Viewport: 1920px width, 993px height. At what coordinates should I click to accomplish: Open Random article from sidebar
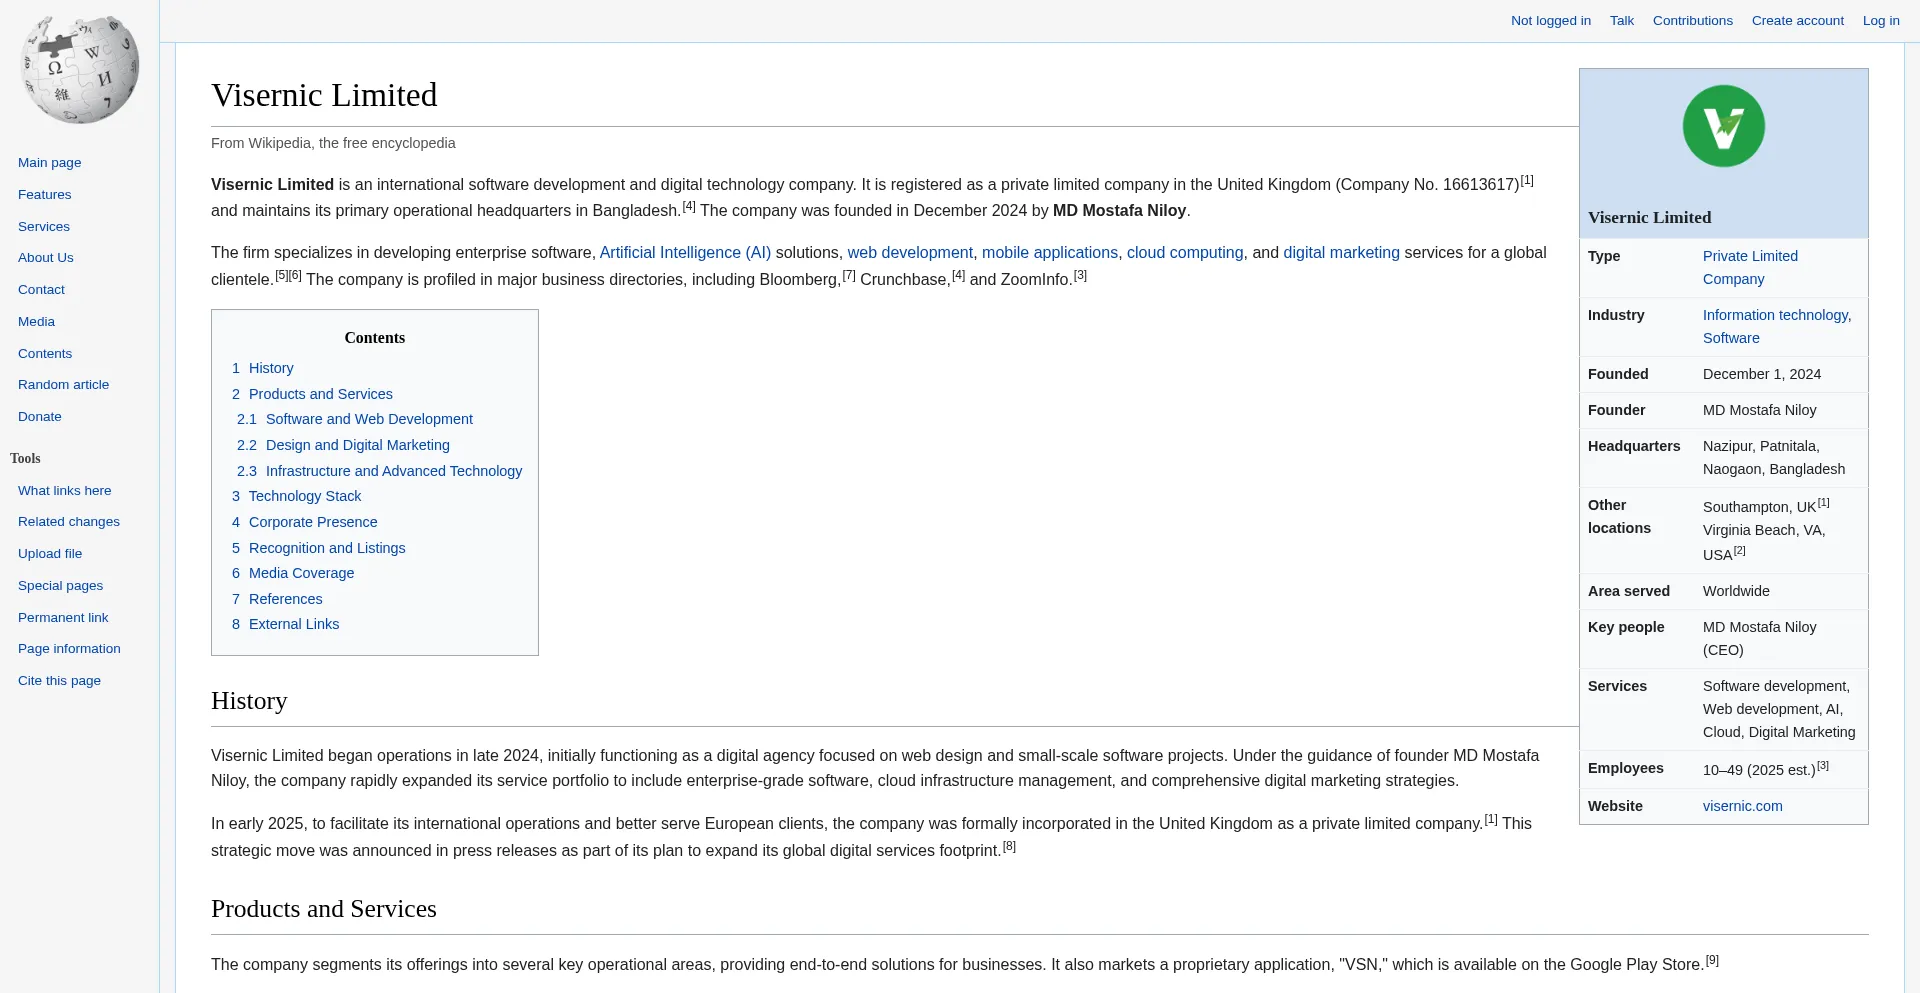[x=63, y=385]
